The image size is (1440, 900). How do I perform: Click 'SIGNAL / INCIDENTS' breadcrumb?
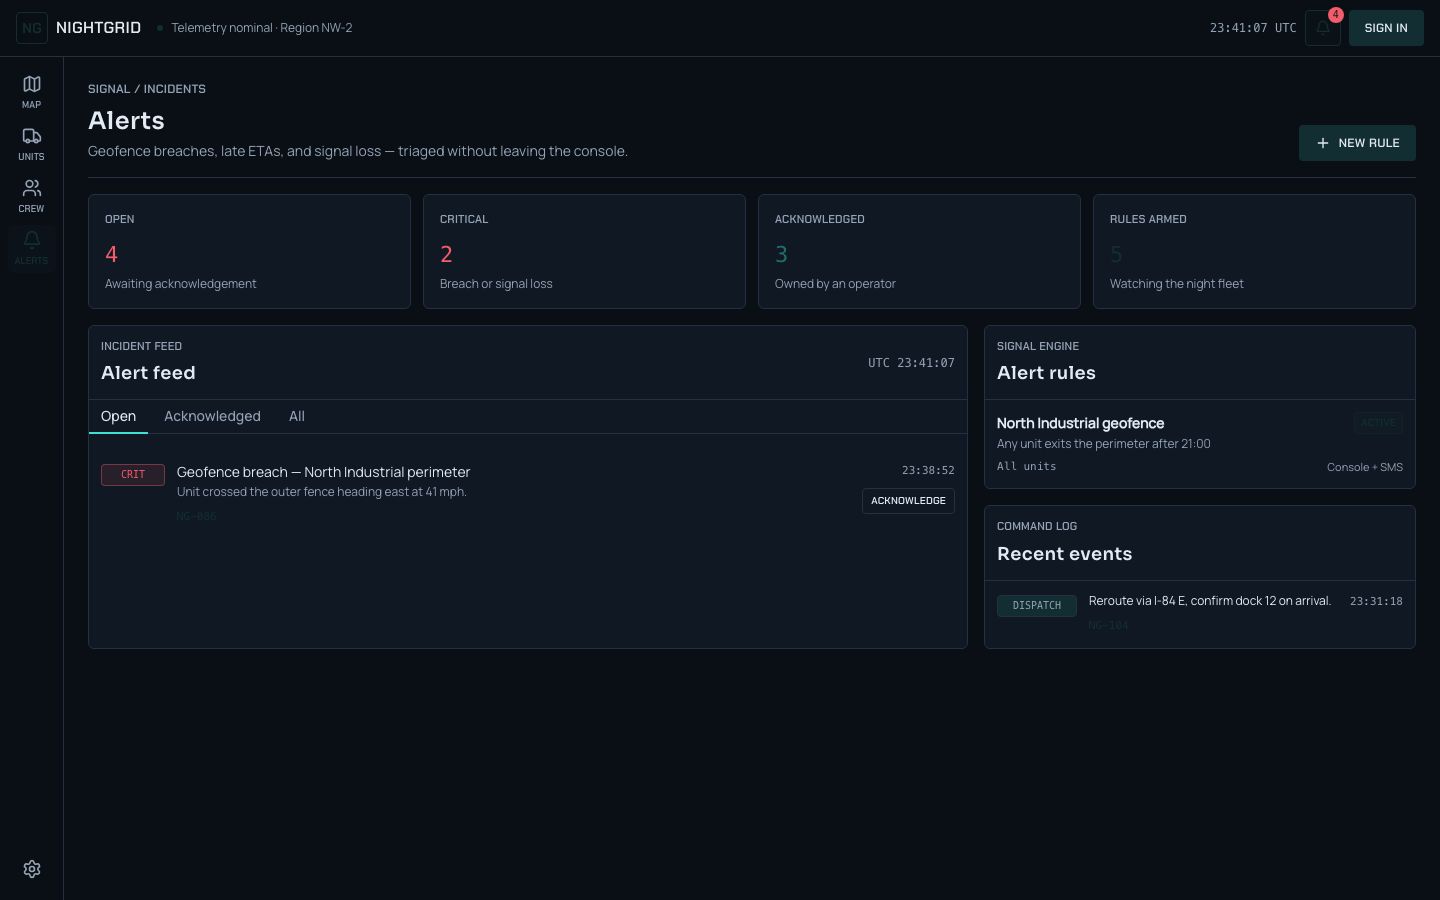(x=147, y=89)
